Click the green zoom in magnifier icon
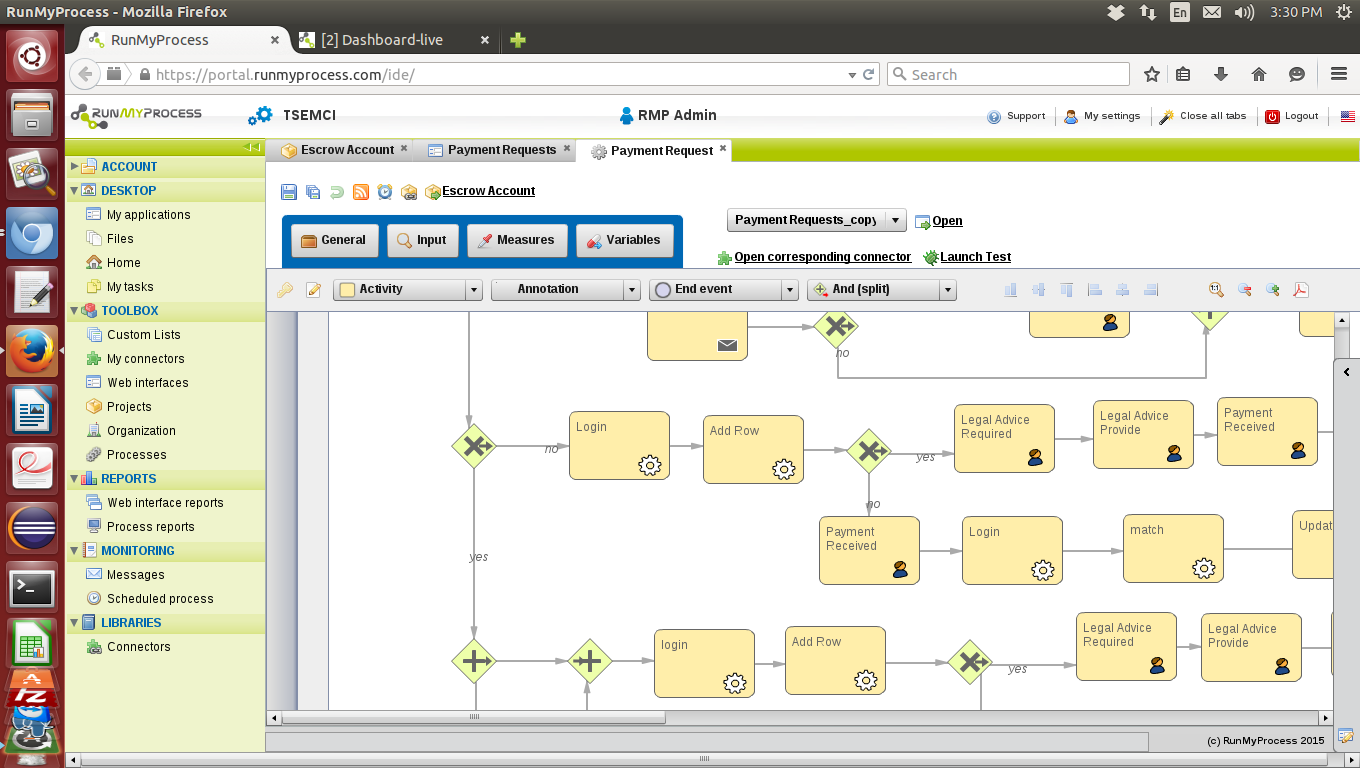 coord(1273,290)
